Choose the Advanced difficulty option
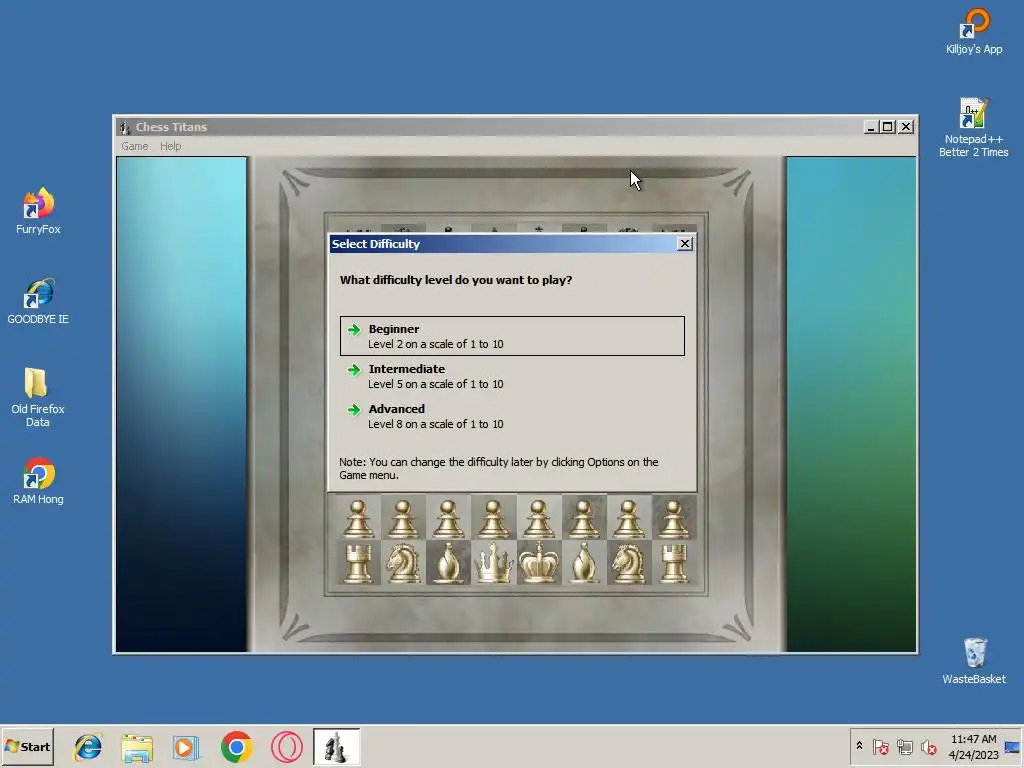This screenshot has height=768, width=1024. (x=512, y=416)
